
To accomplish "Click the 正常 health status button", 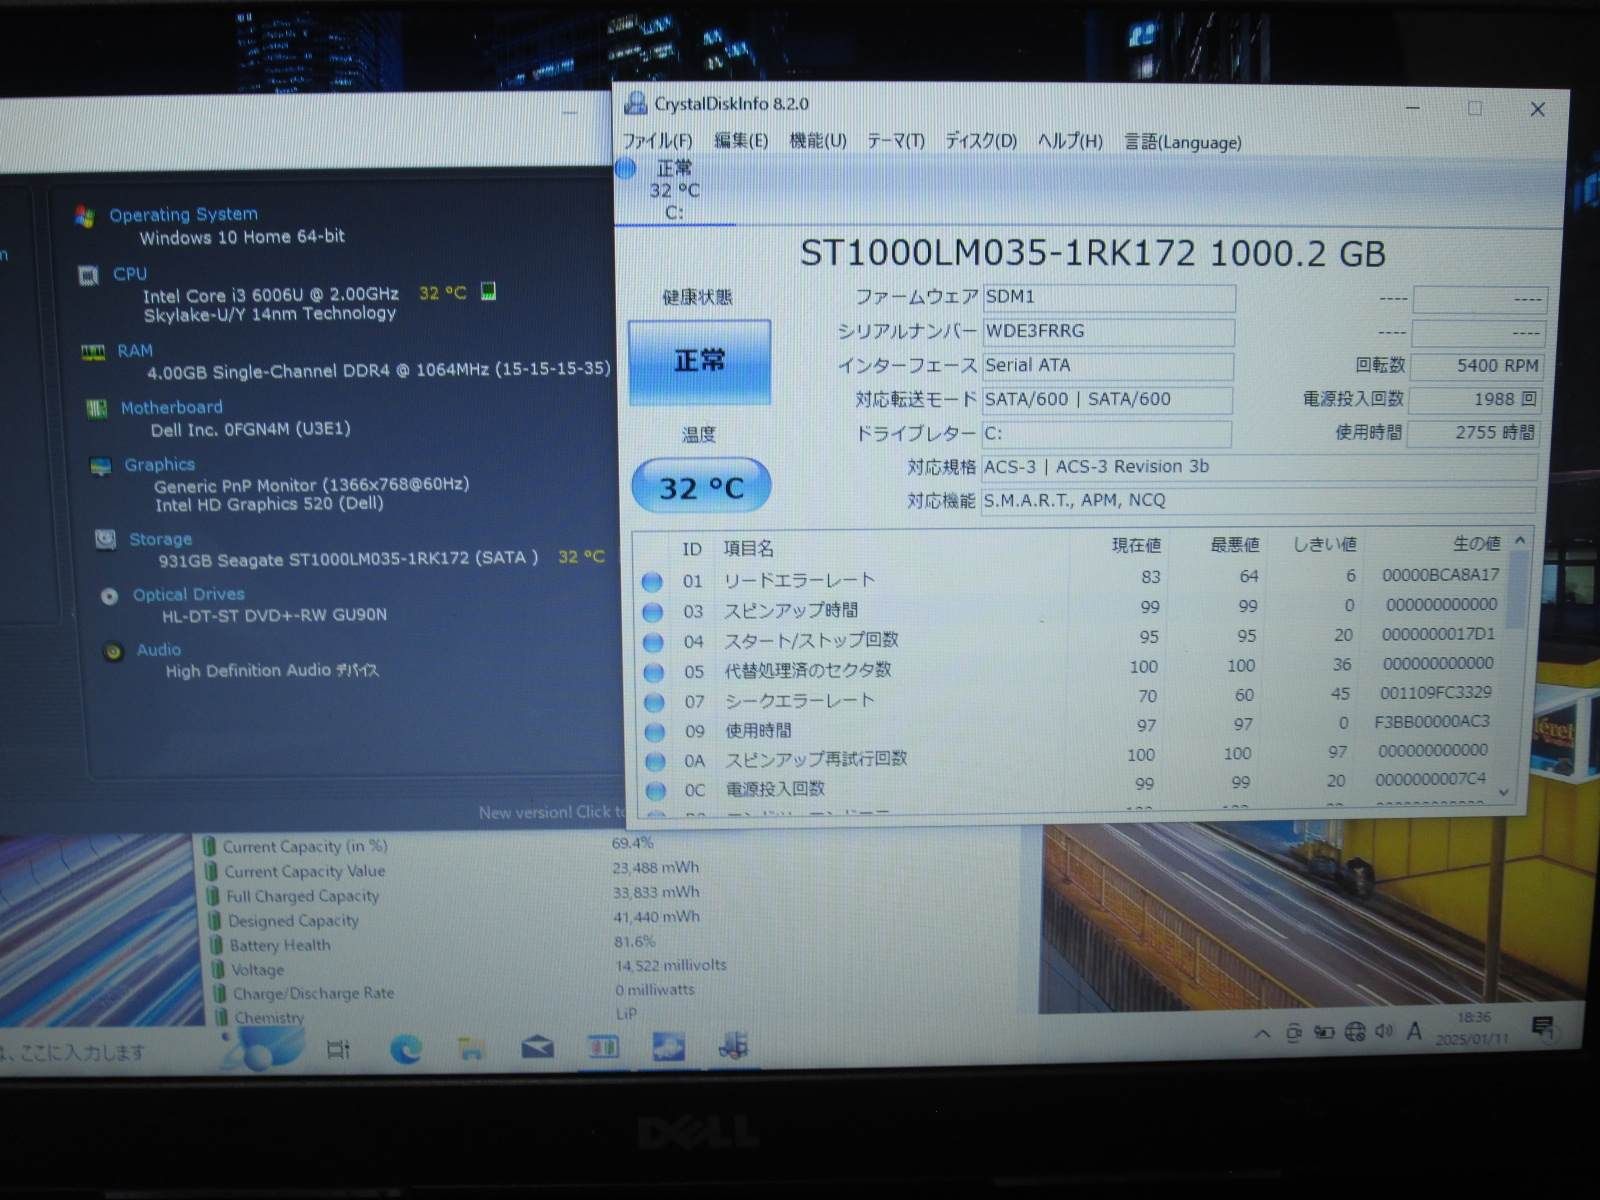I will click(x=699, y=361).
